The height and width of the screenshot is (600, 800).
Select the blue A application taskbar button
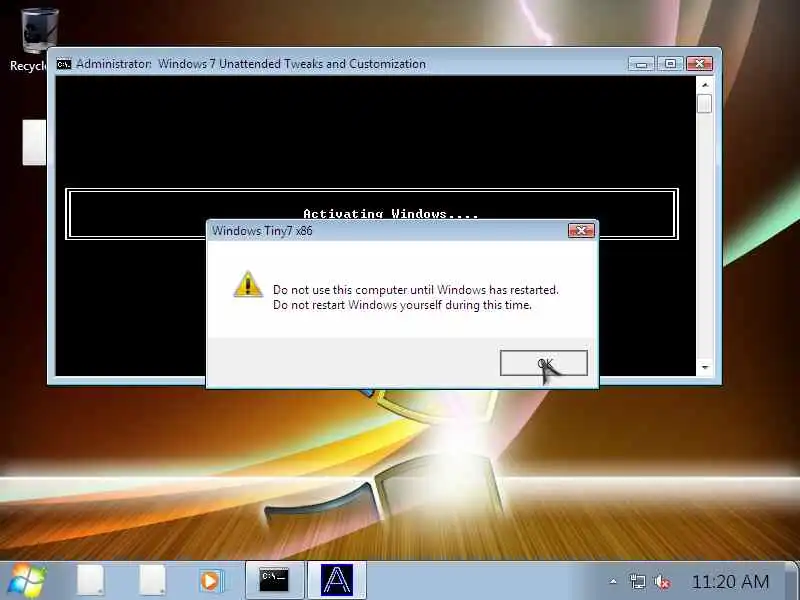click(x=337, y=580)
